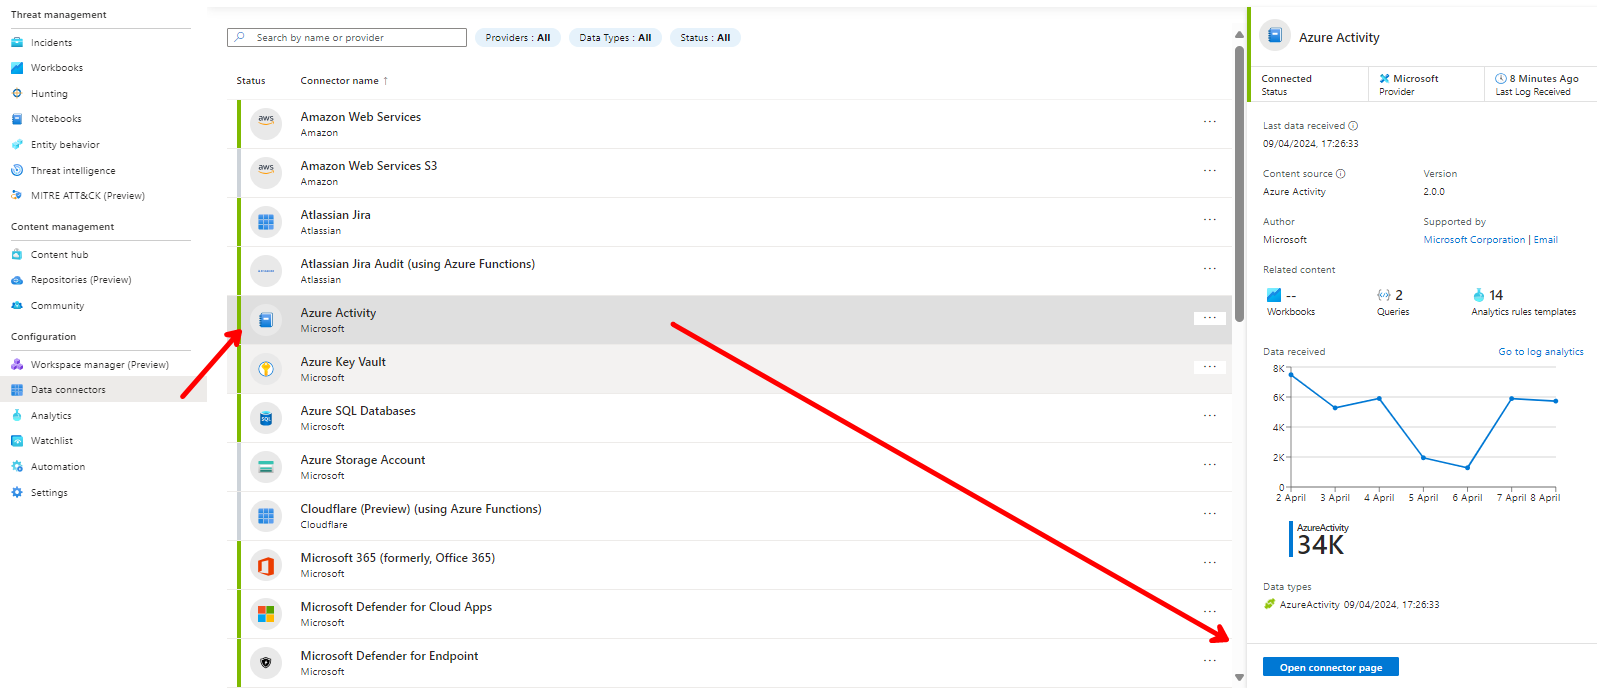Open more options for Azure Key Vault row
1597x688 pixels.
1210,367
